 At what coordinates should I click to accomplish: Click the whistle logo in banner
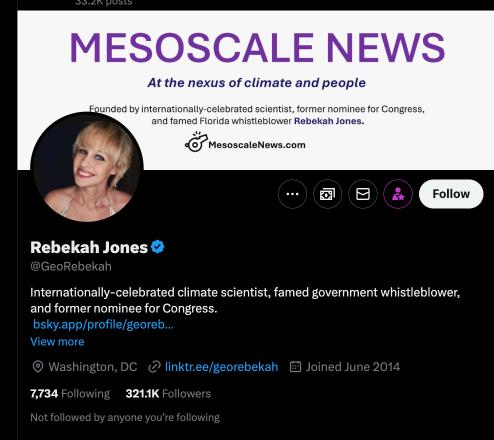coord(196,142)
